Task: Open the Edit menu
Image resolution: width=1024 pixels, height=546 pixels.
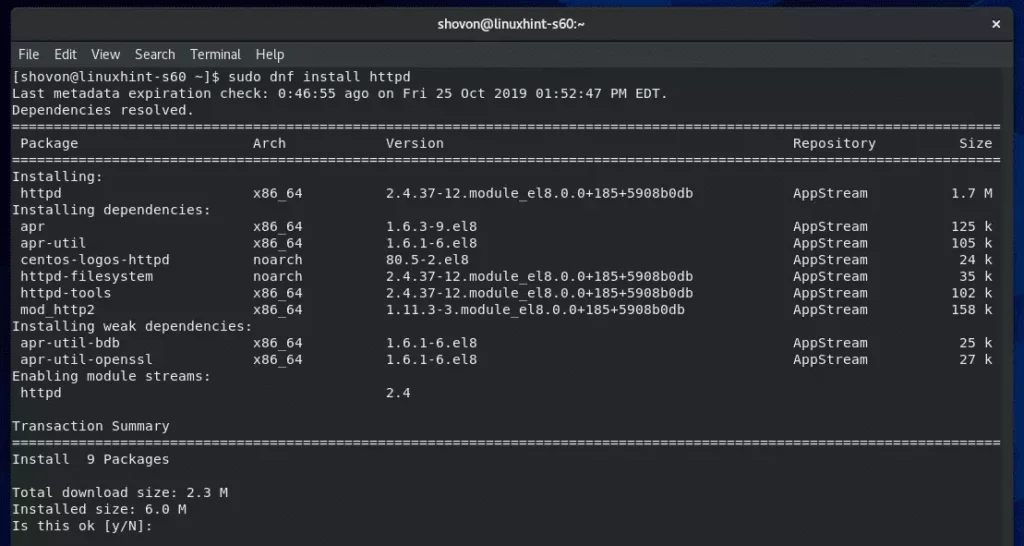Action: [65, 54]
